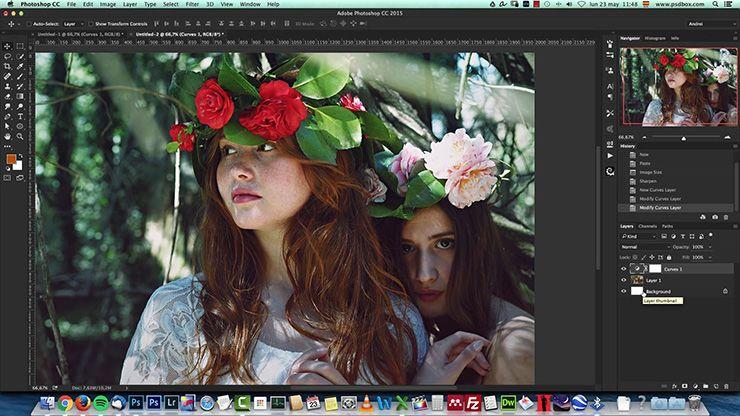The height and width of the screenshot is (416, 740).
Task: Switch to the Paths tab
Action: 667,226
